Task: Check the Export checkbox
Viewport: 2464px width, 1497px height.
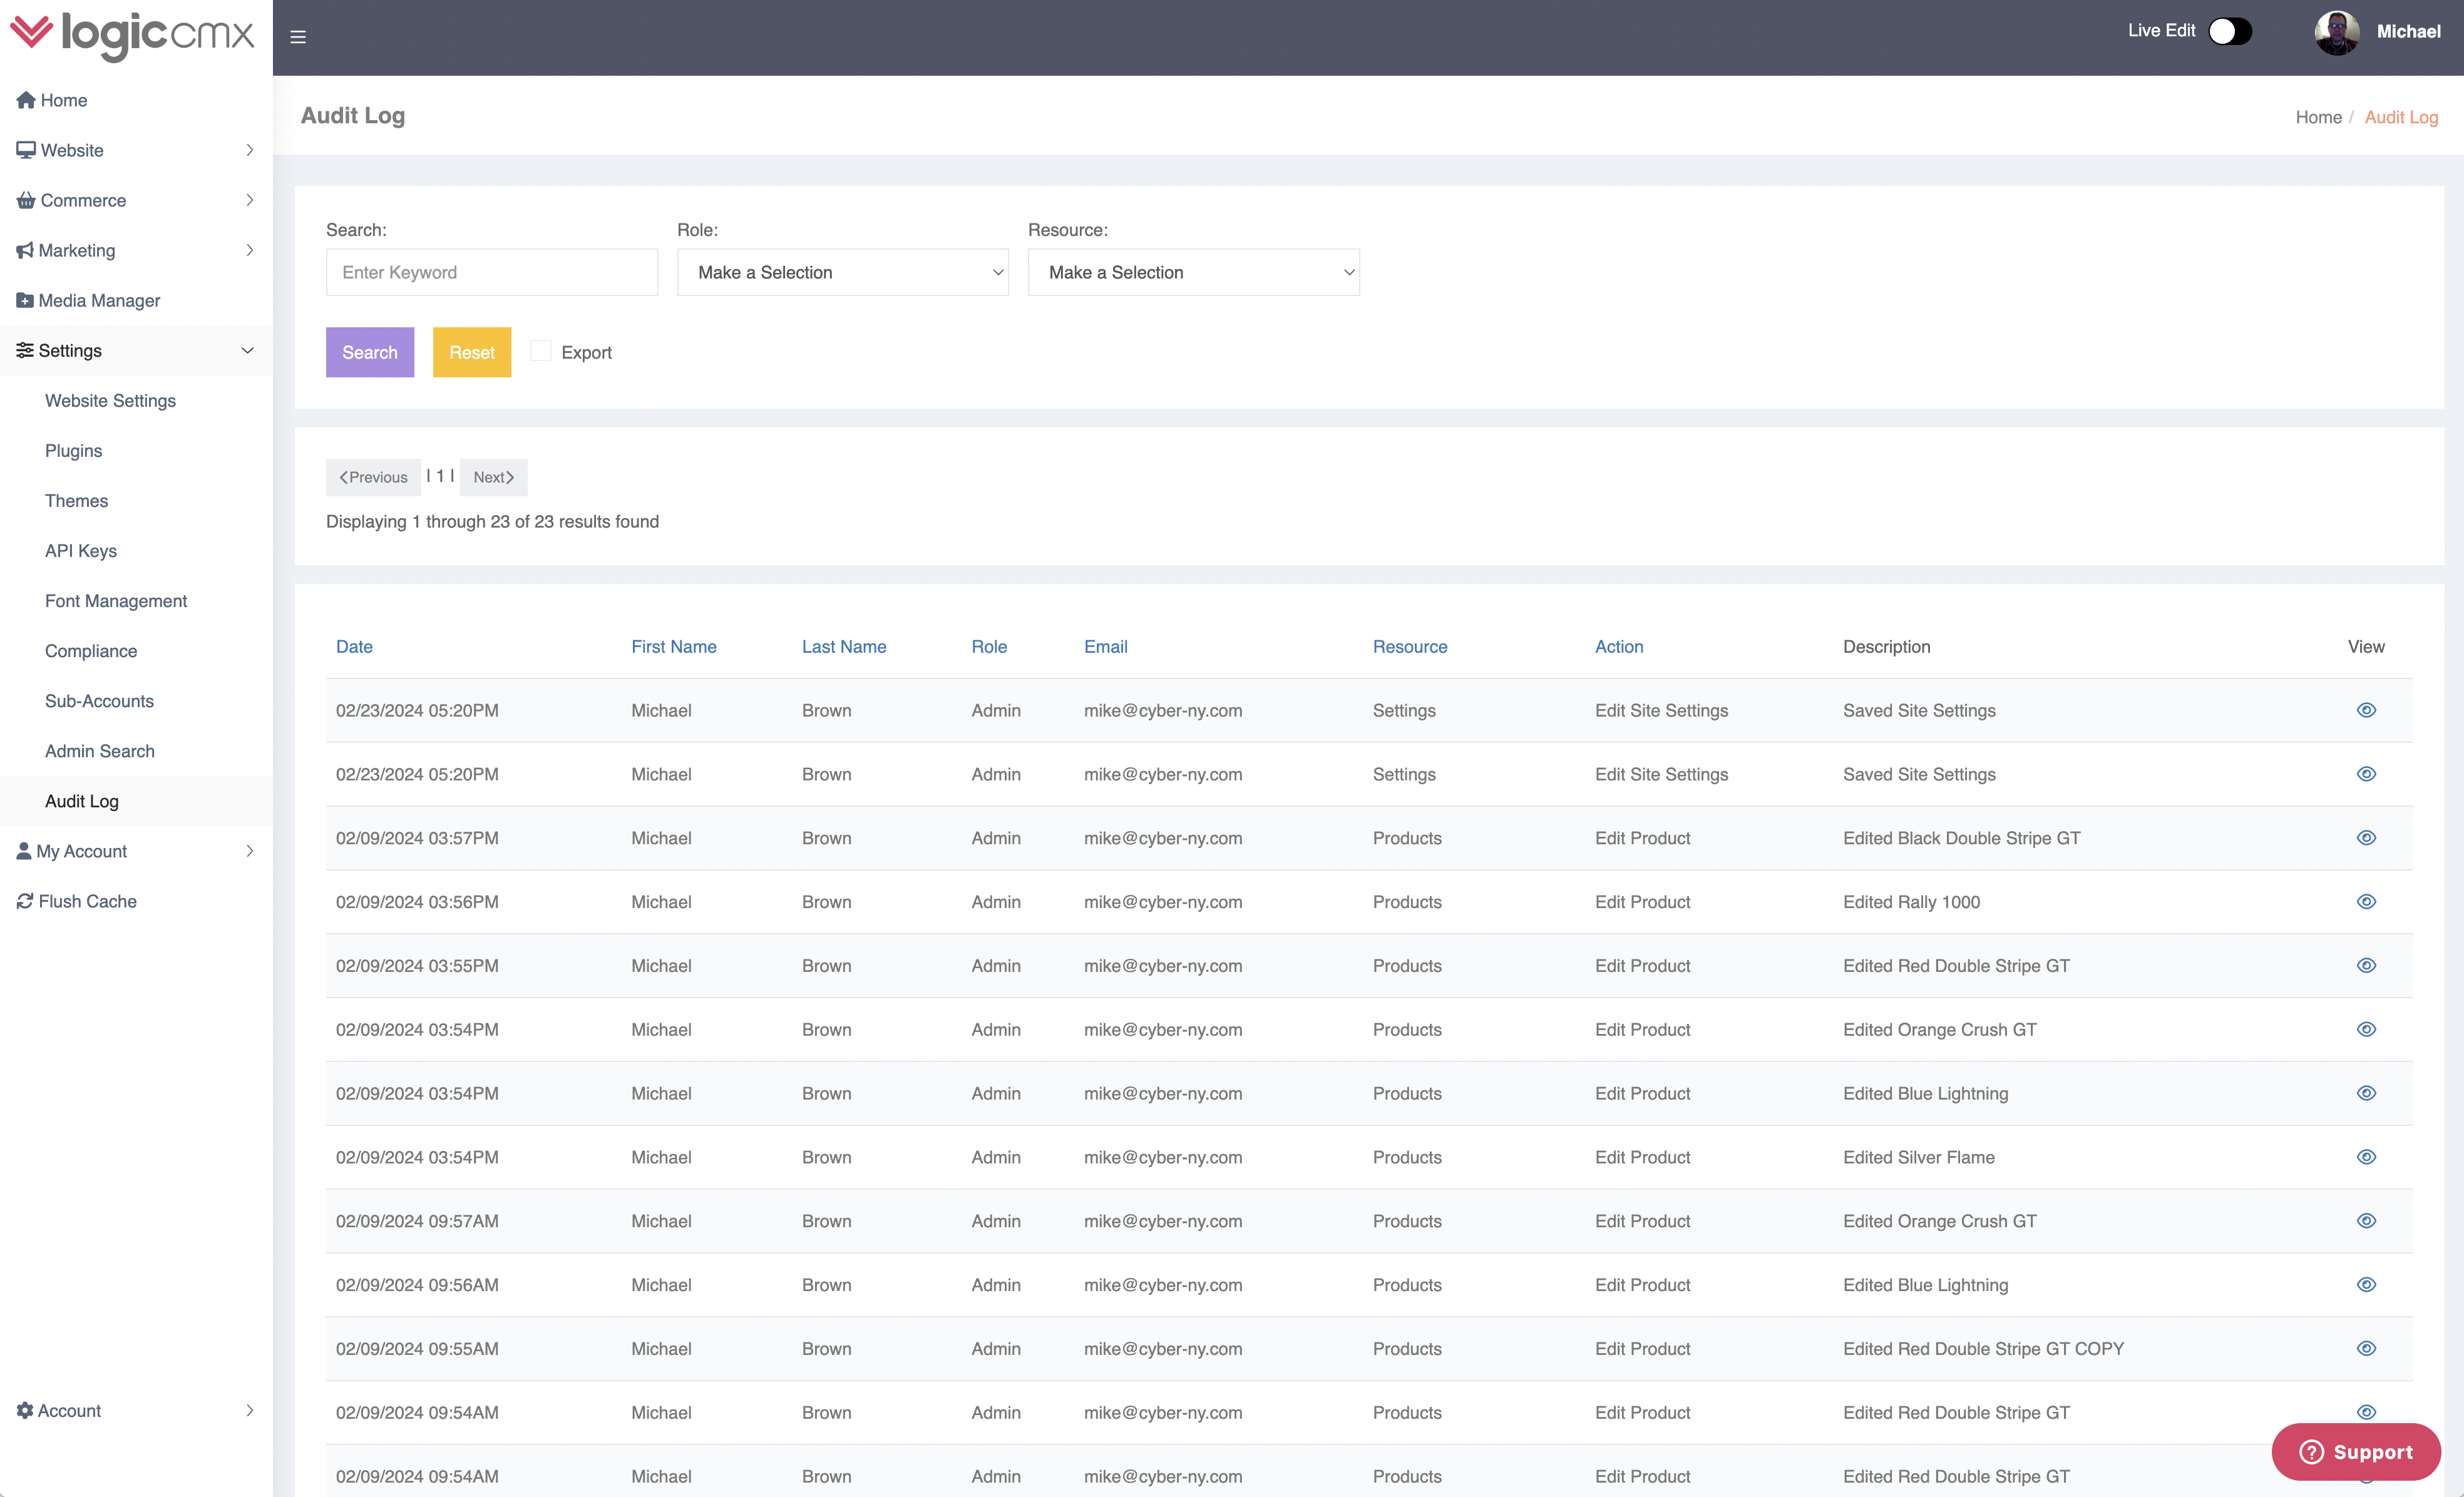Action: click(x=540, y=351)
